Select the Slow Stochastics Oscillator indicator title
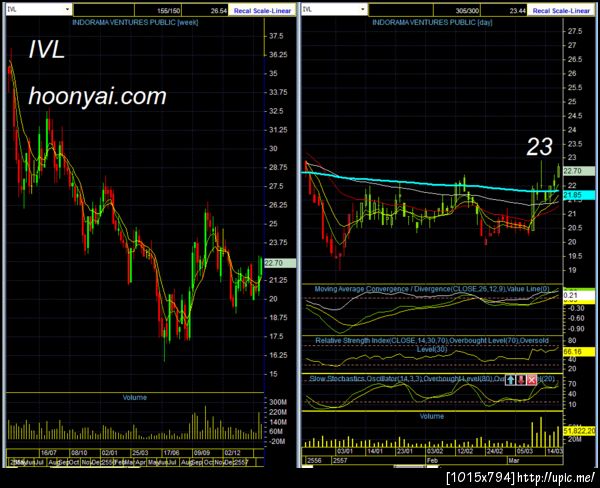Viewport: 600px width, 488px height. [x=432, y=379]
